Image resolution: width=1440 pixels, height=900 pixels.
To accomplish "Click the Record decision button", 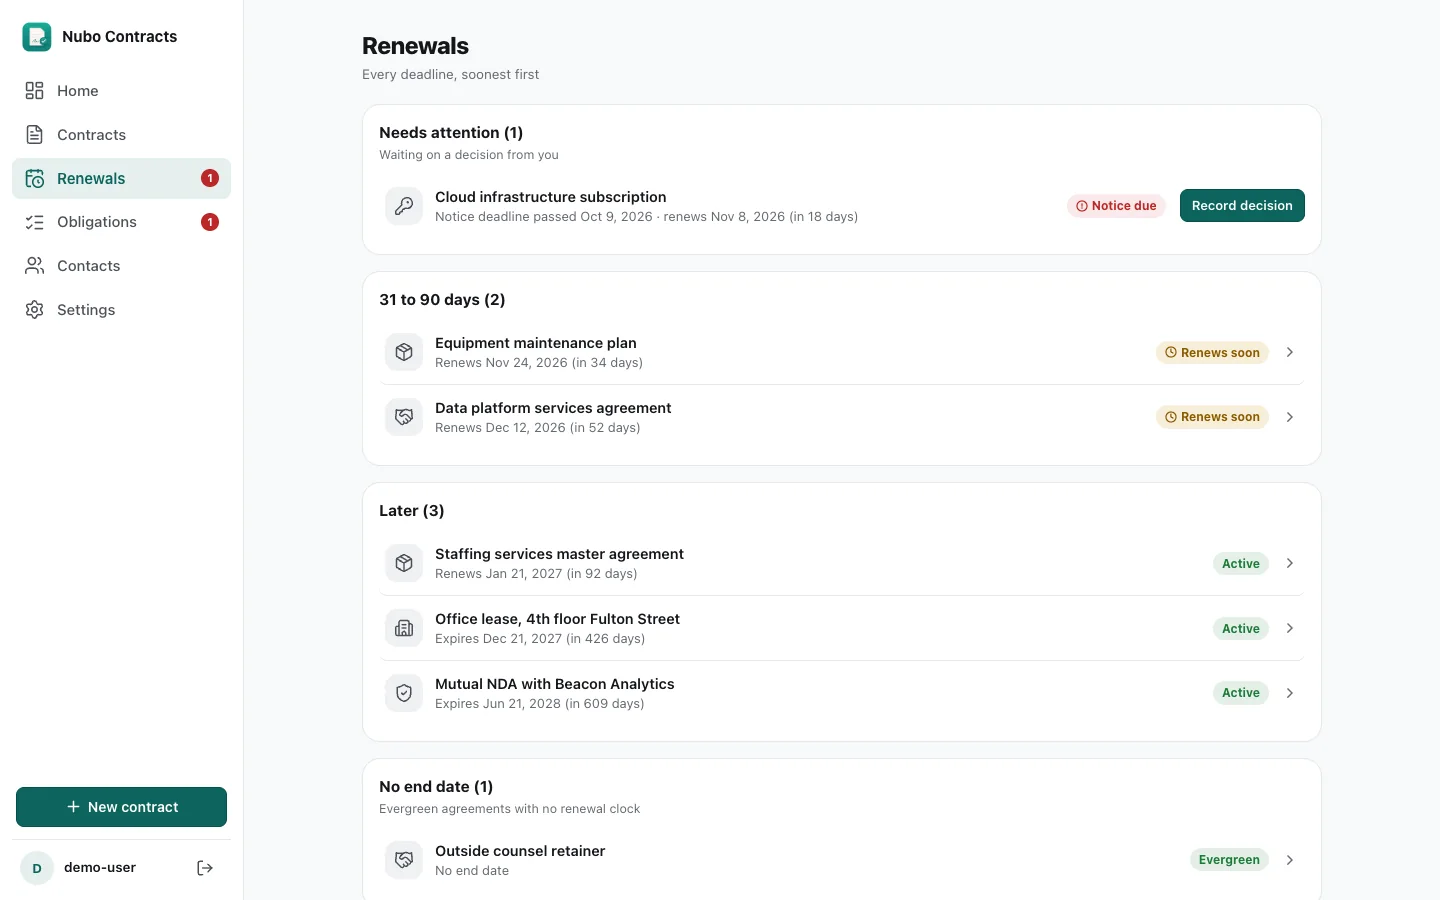I will (x=1242, y=206).
